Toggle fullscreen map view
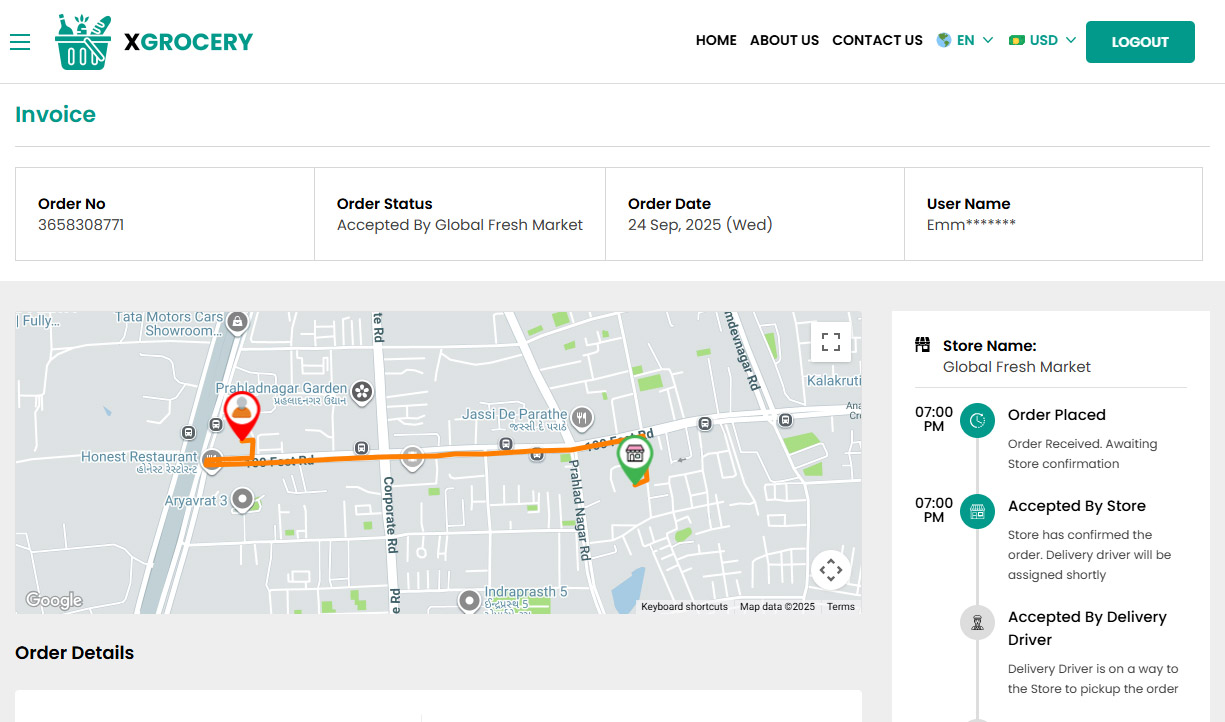The image size is (1225, 722). [830, 342]
